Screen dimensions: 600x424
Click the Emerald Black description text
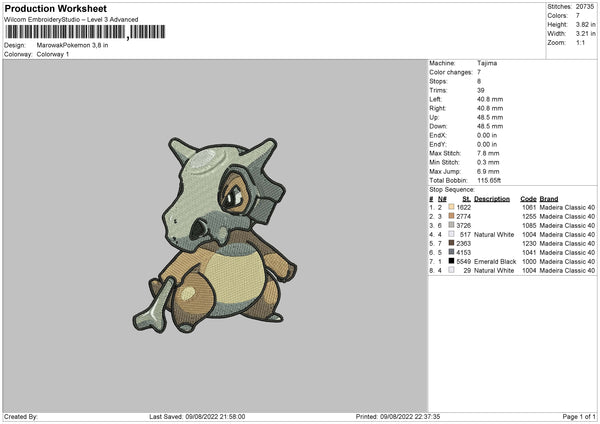coord(495,262)
